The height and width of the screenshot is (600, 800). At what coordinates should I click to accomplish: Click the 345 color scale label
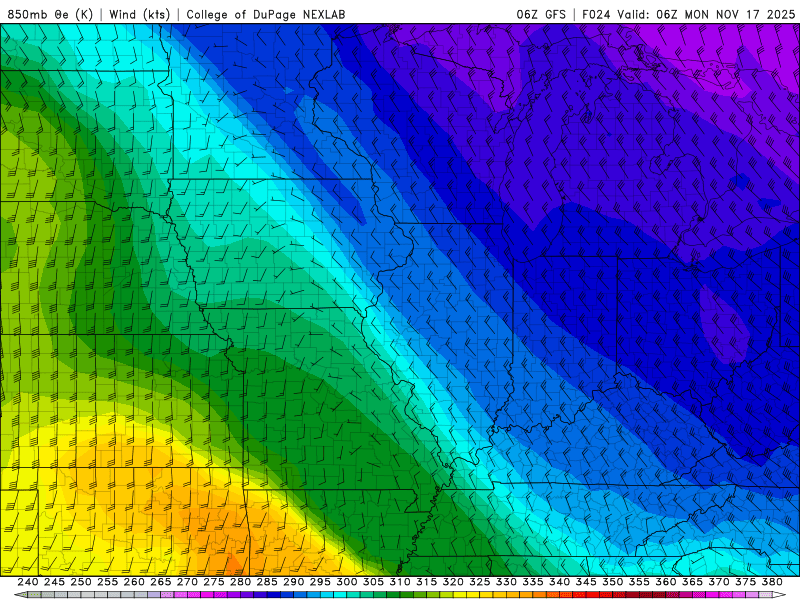586,582
